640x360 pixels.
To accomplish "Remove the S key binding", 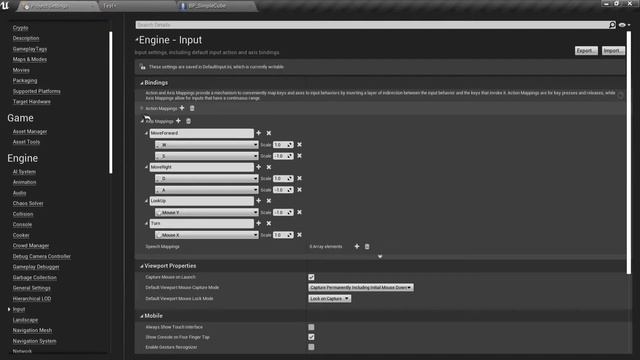I will coord(299,156).
